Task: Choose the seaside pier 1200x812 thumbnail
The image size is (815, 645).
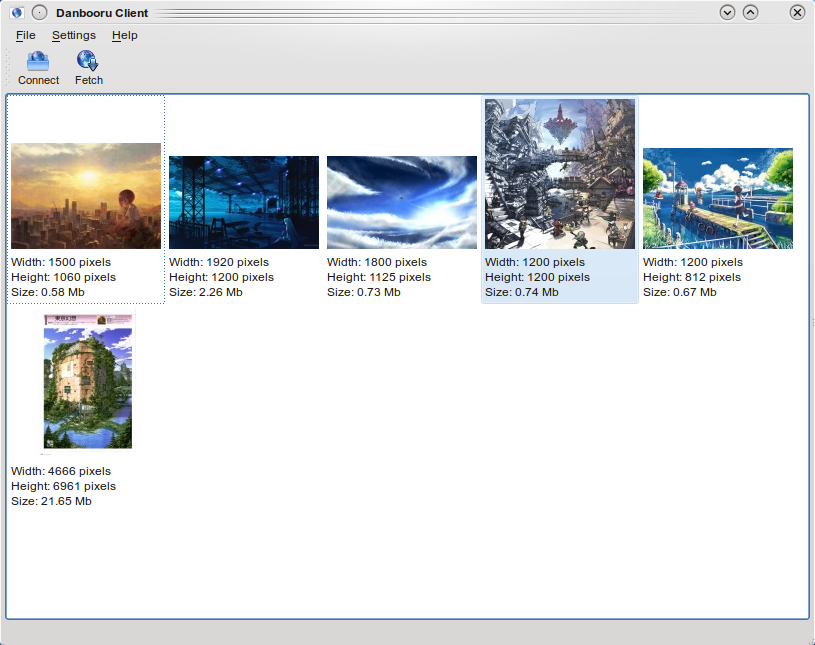Action: [718, 199]
